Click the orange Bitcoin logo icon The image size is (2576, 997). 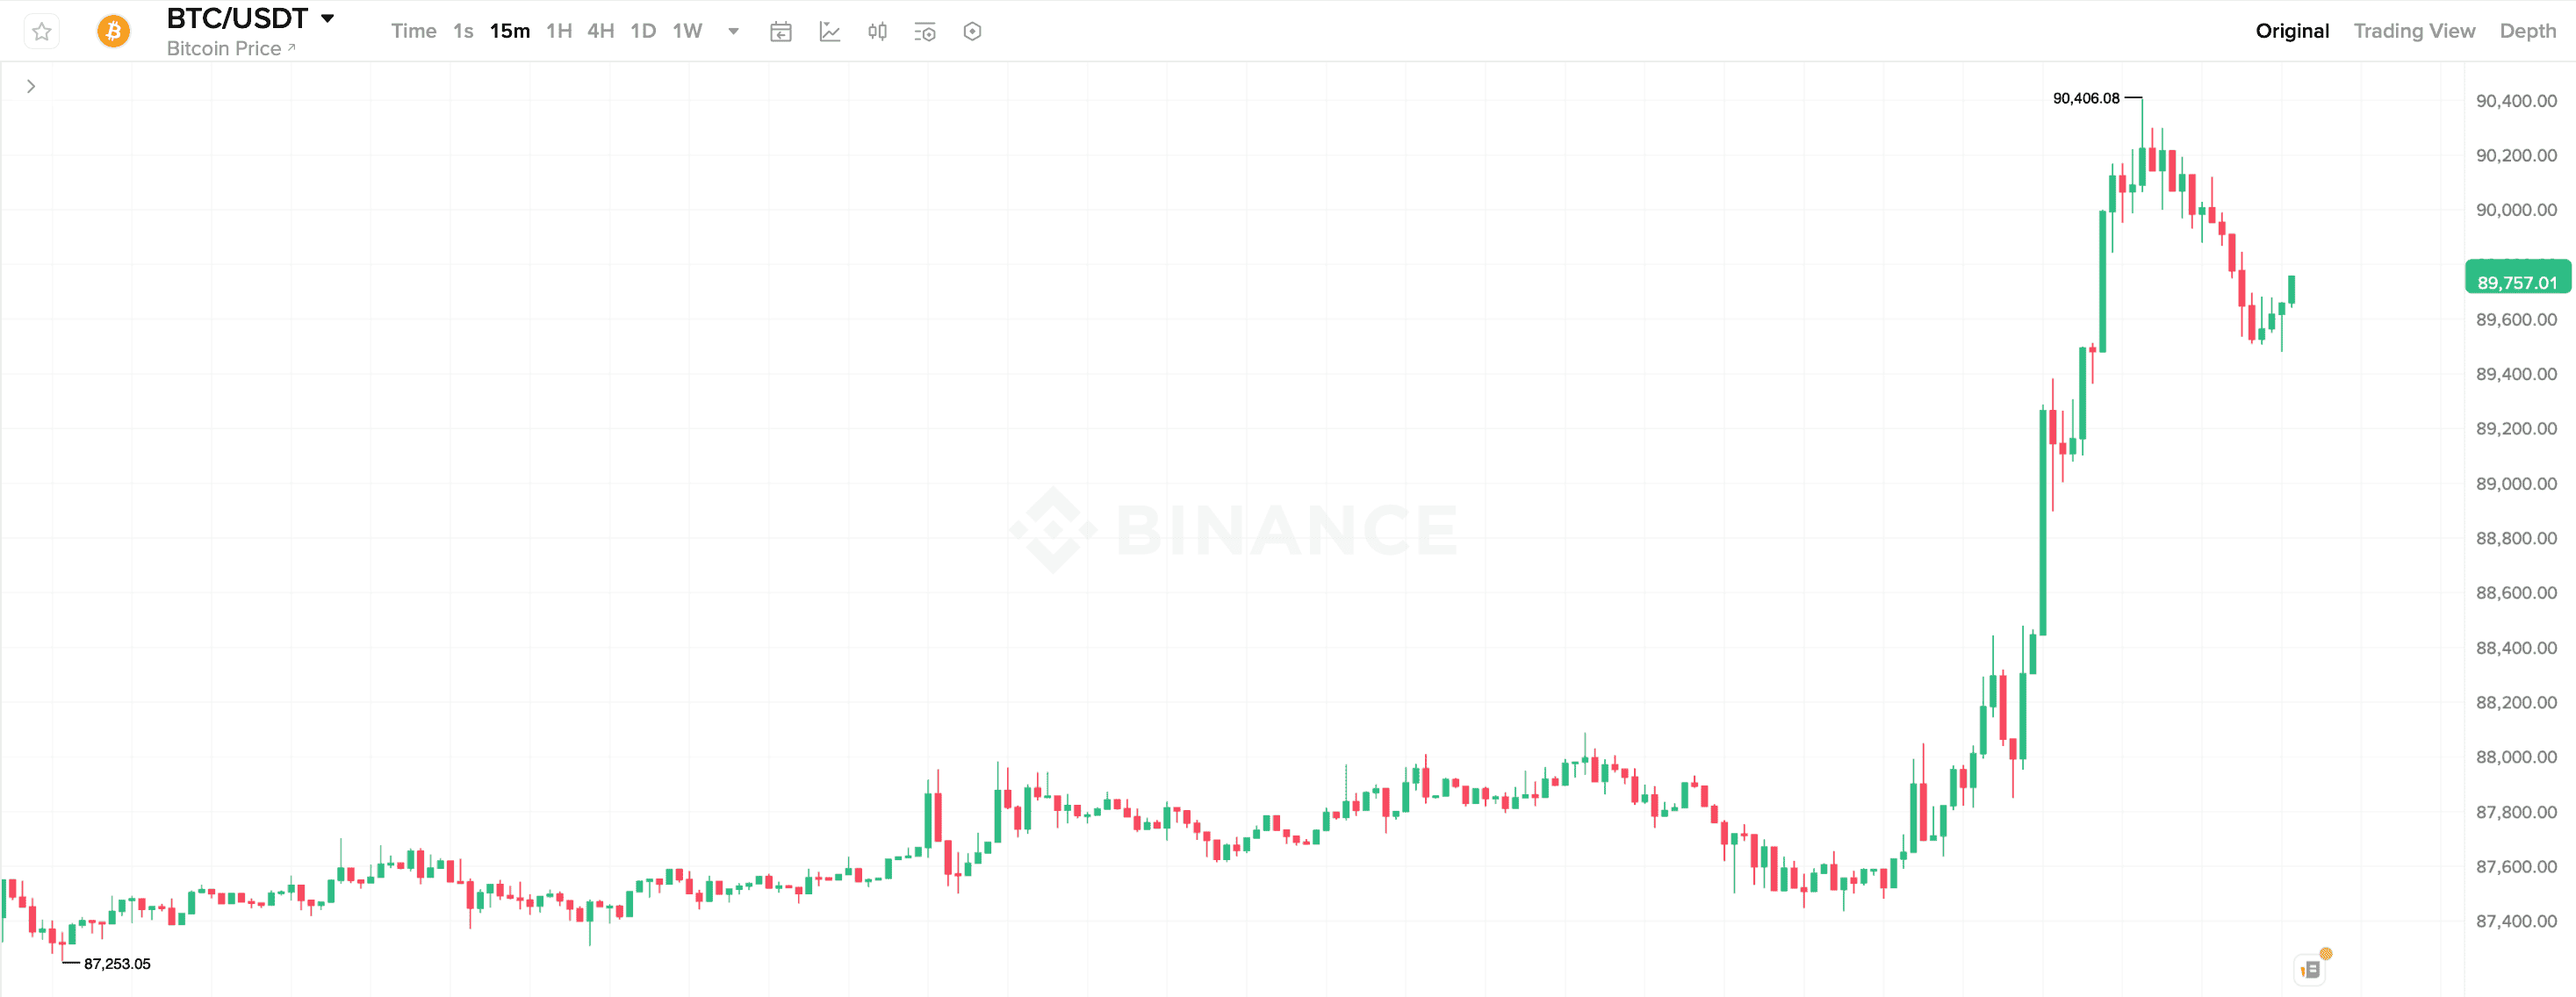click(x=113, y=32)
